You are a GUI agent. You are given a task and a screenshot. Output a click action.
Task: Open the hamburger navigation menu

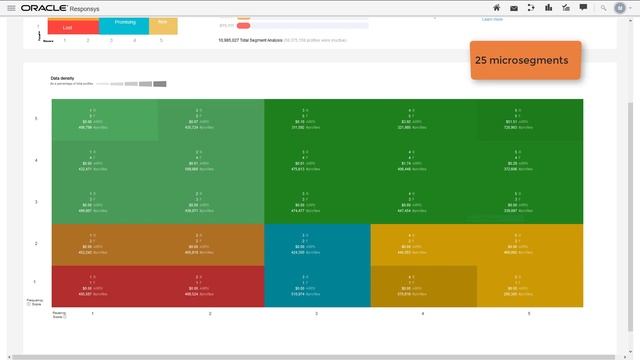click(11, 8)
